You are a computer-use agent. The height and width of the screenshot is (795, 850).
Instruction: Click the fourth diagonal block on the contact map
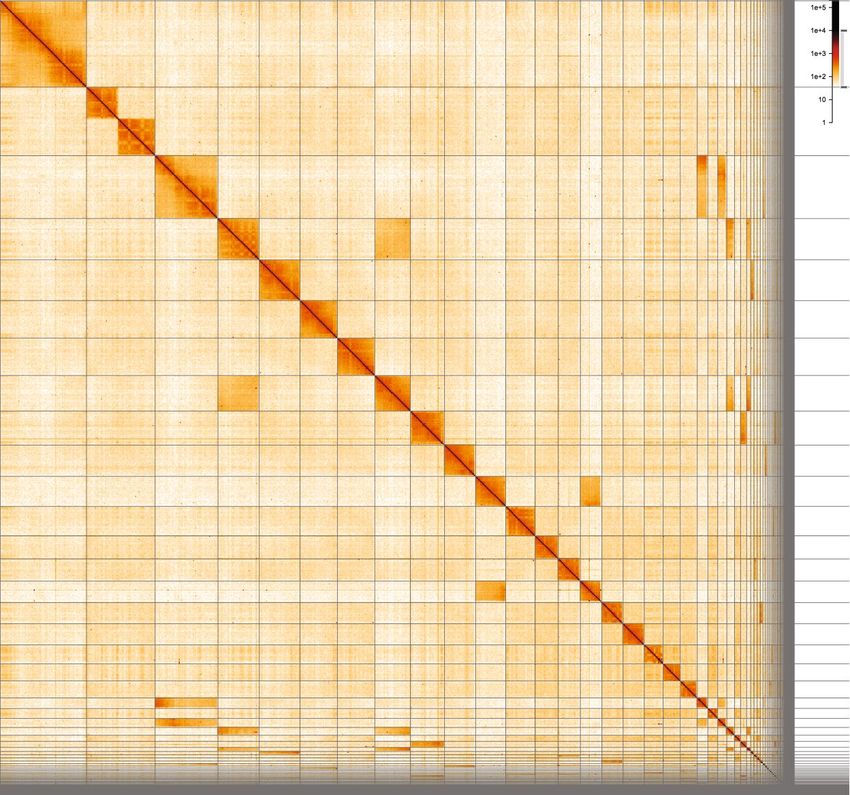coord(186,186)
